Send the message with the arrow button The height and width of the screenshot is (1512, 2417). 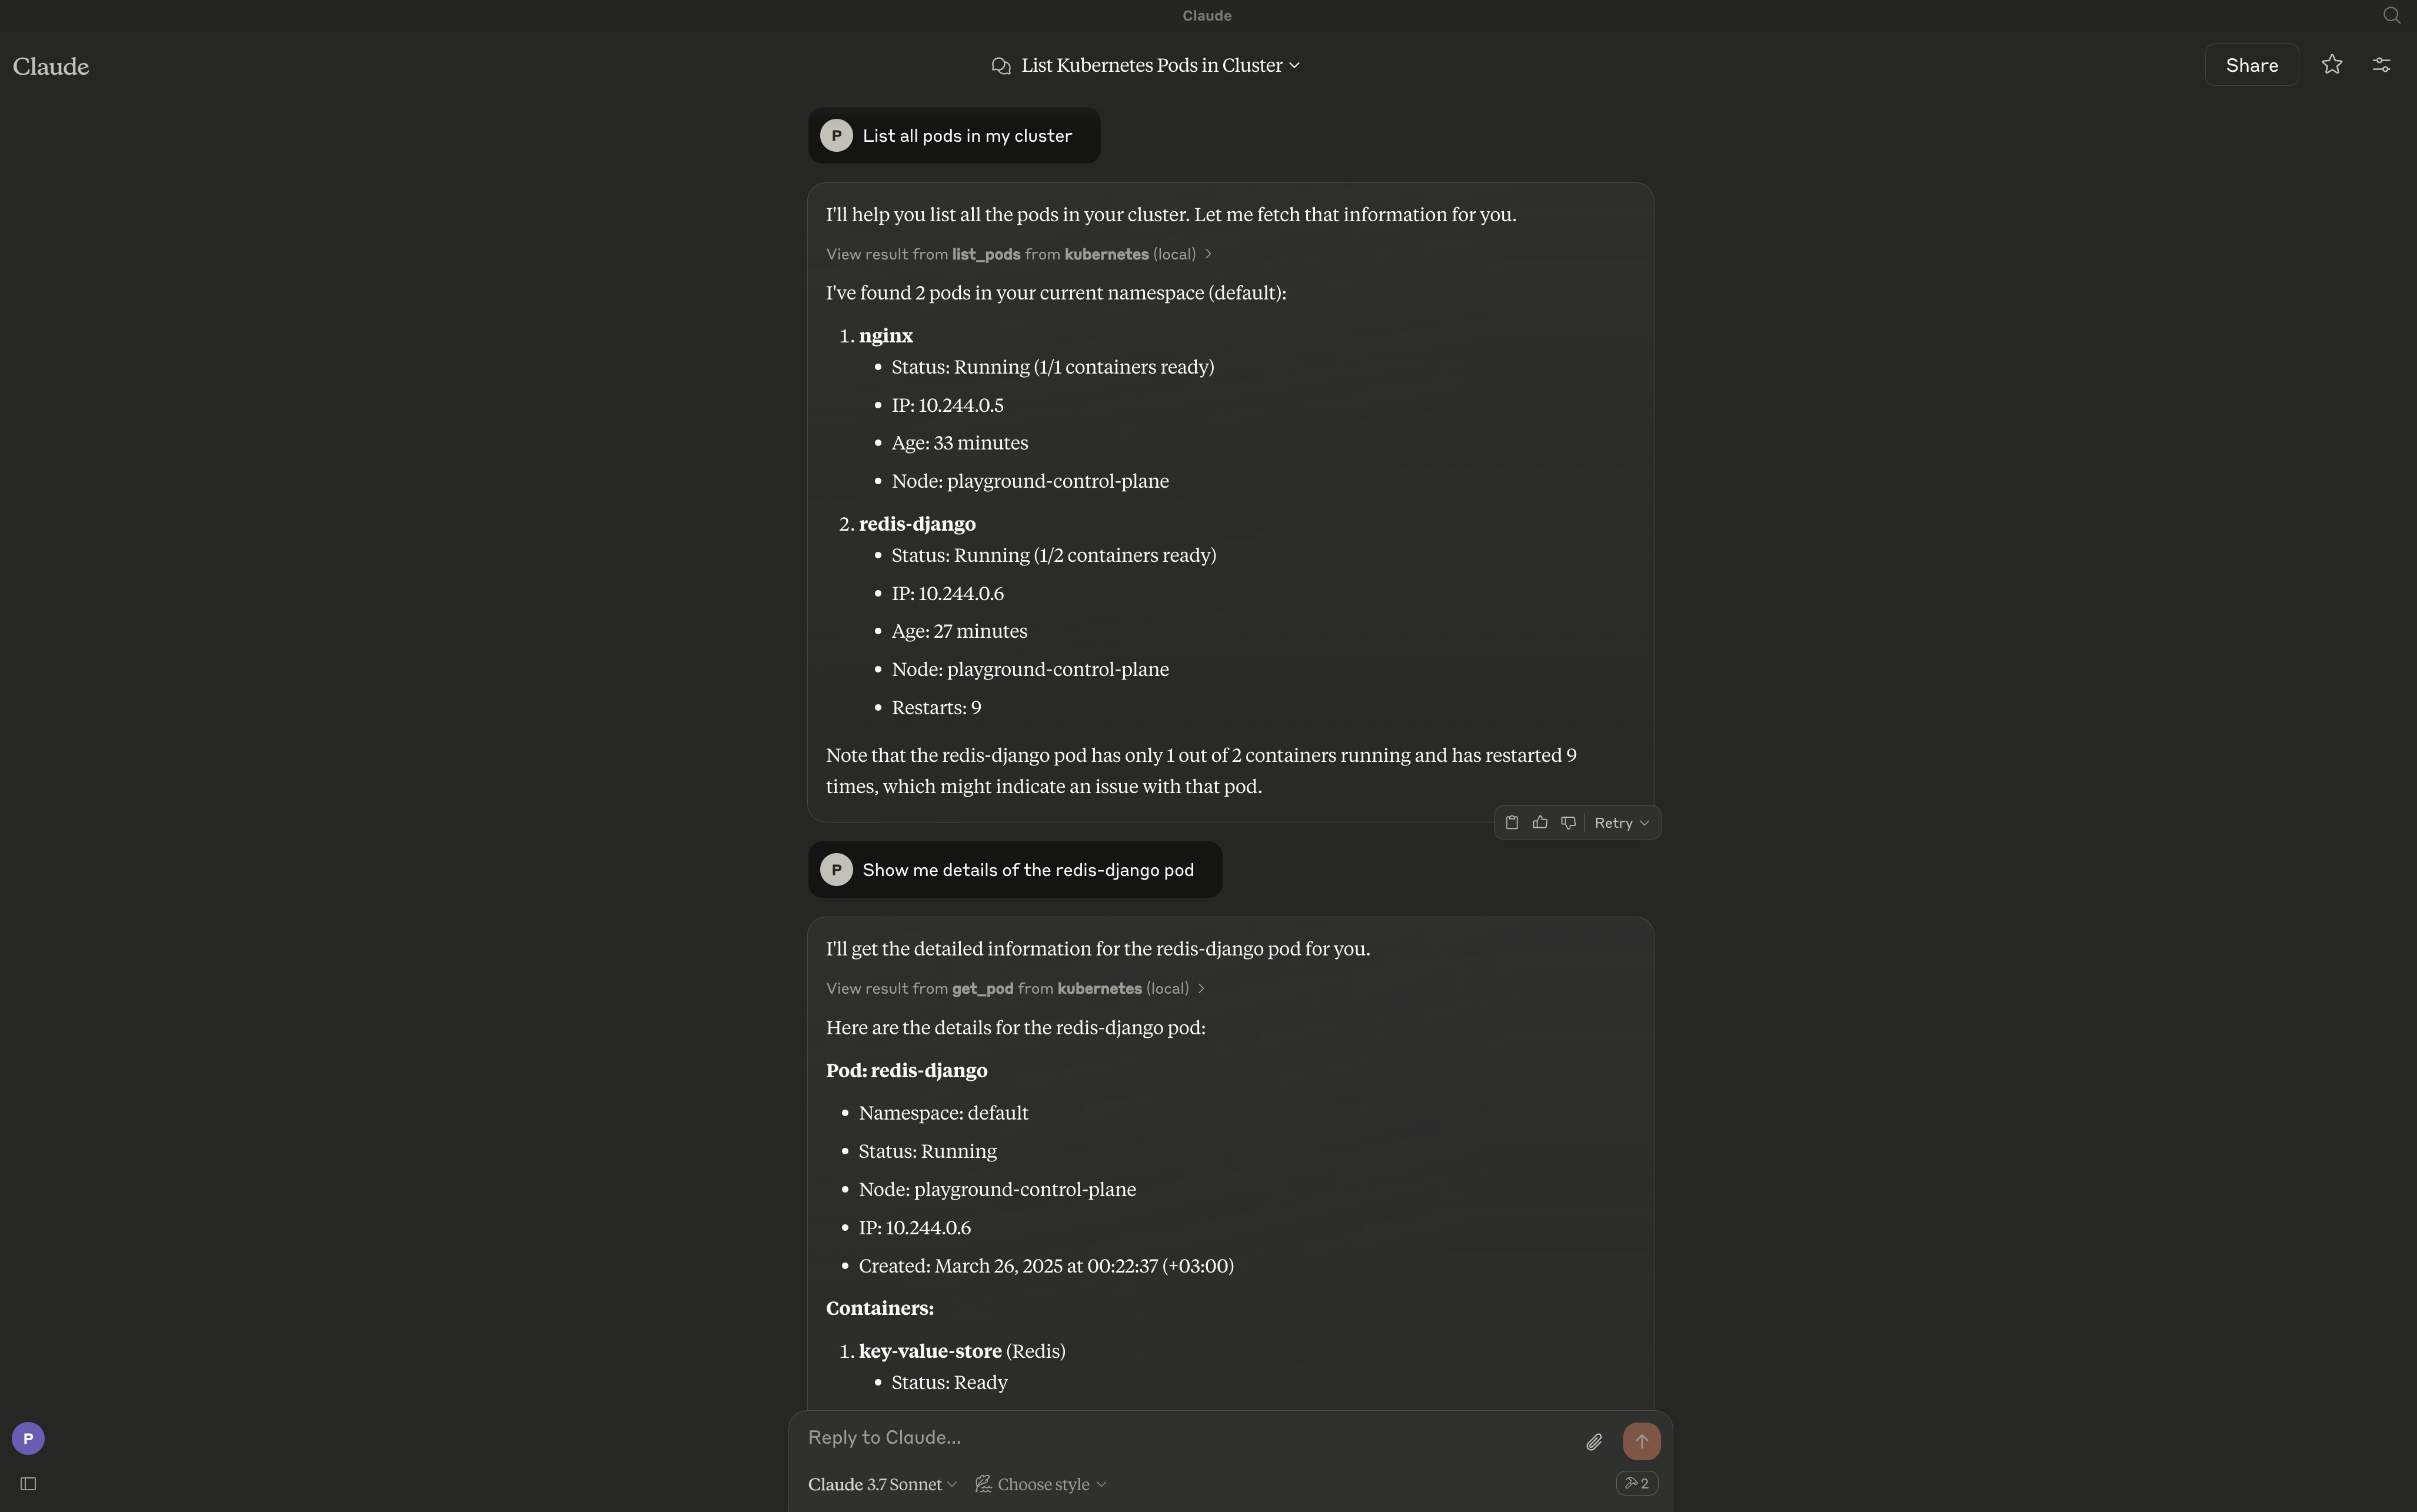(1641, 1440)
